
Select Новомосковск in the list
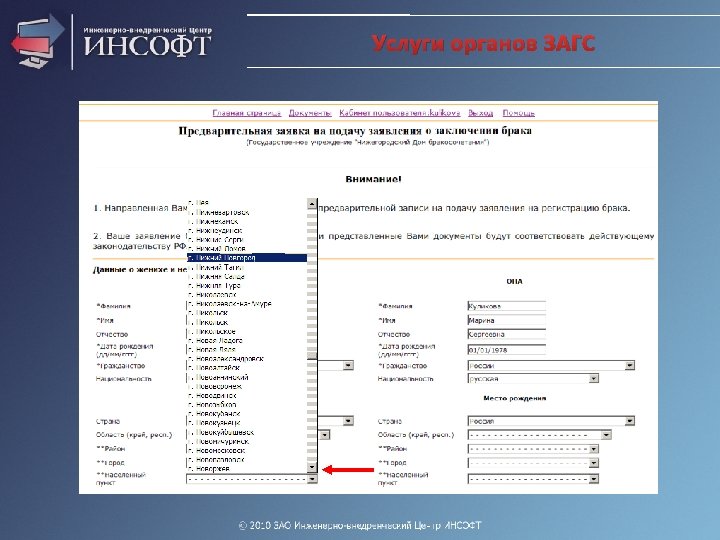click(x=247, y=450)
